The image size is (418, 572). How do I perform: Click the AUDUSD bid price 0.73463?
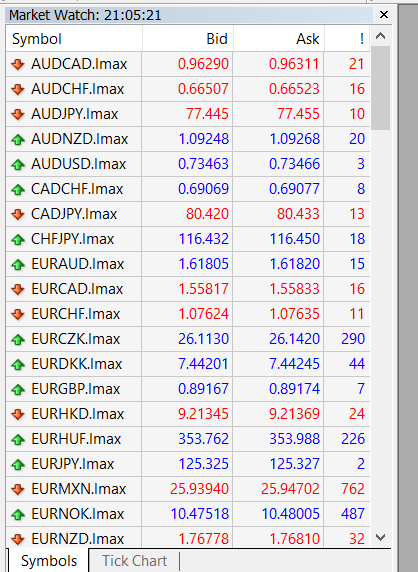click(203, 164)
